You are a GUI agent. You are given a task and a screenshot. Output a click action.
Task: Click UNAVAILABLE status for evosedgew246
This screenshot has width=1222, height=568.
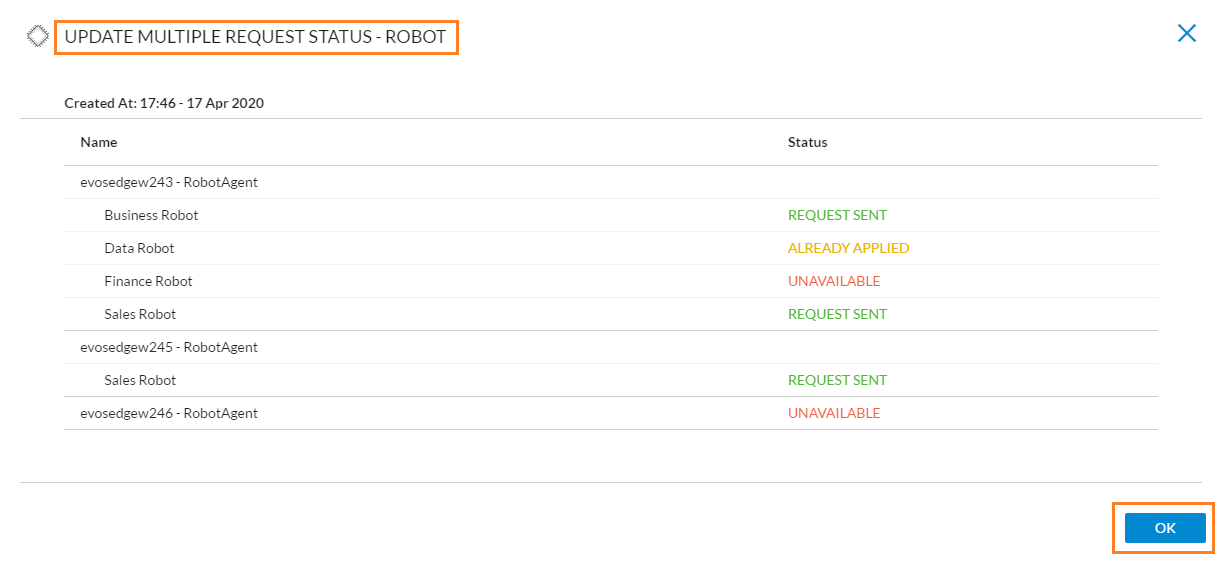[x=834, y=413]
